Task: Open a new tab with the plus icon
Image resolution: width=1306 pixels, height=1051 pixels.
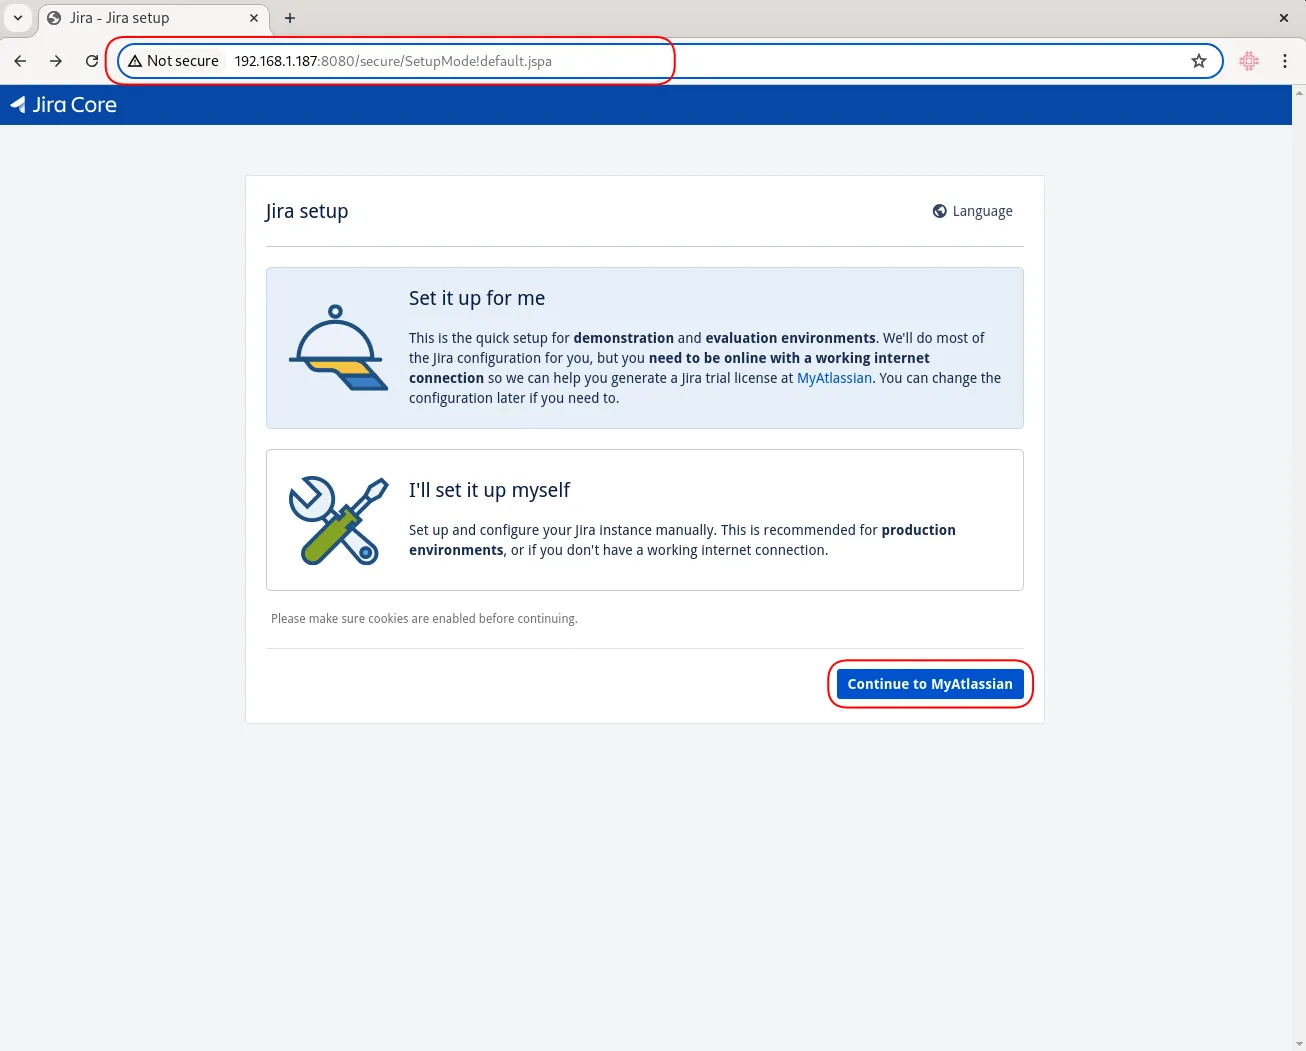Action: [290, 18]
